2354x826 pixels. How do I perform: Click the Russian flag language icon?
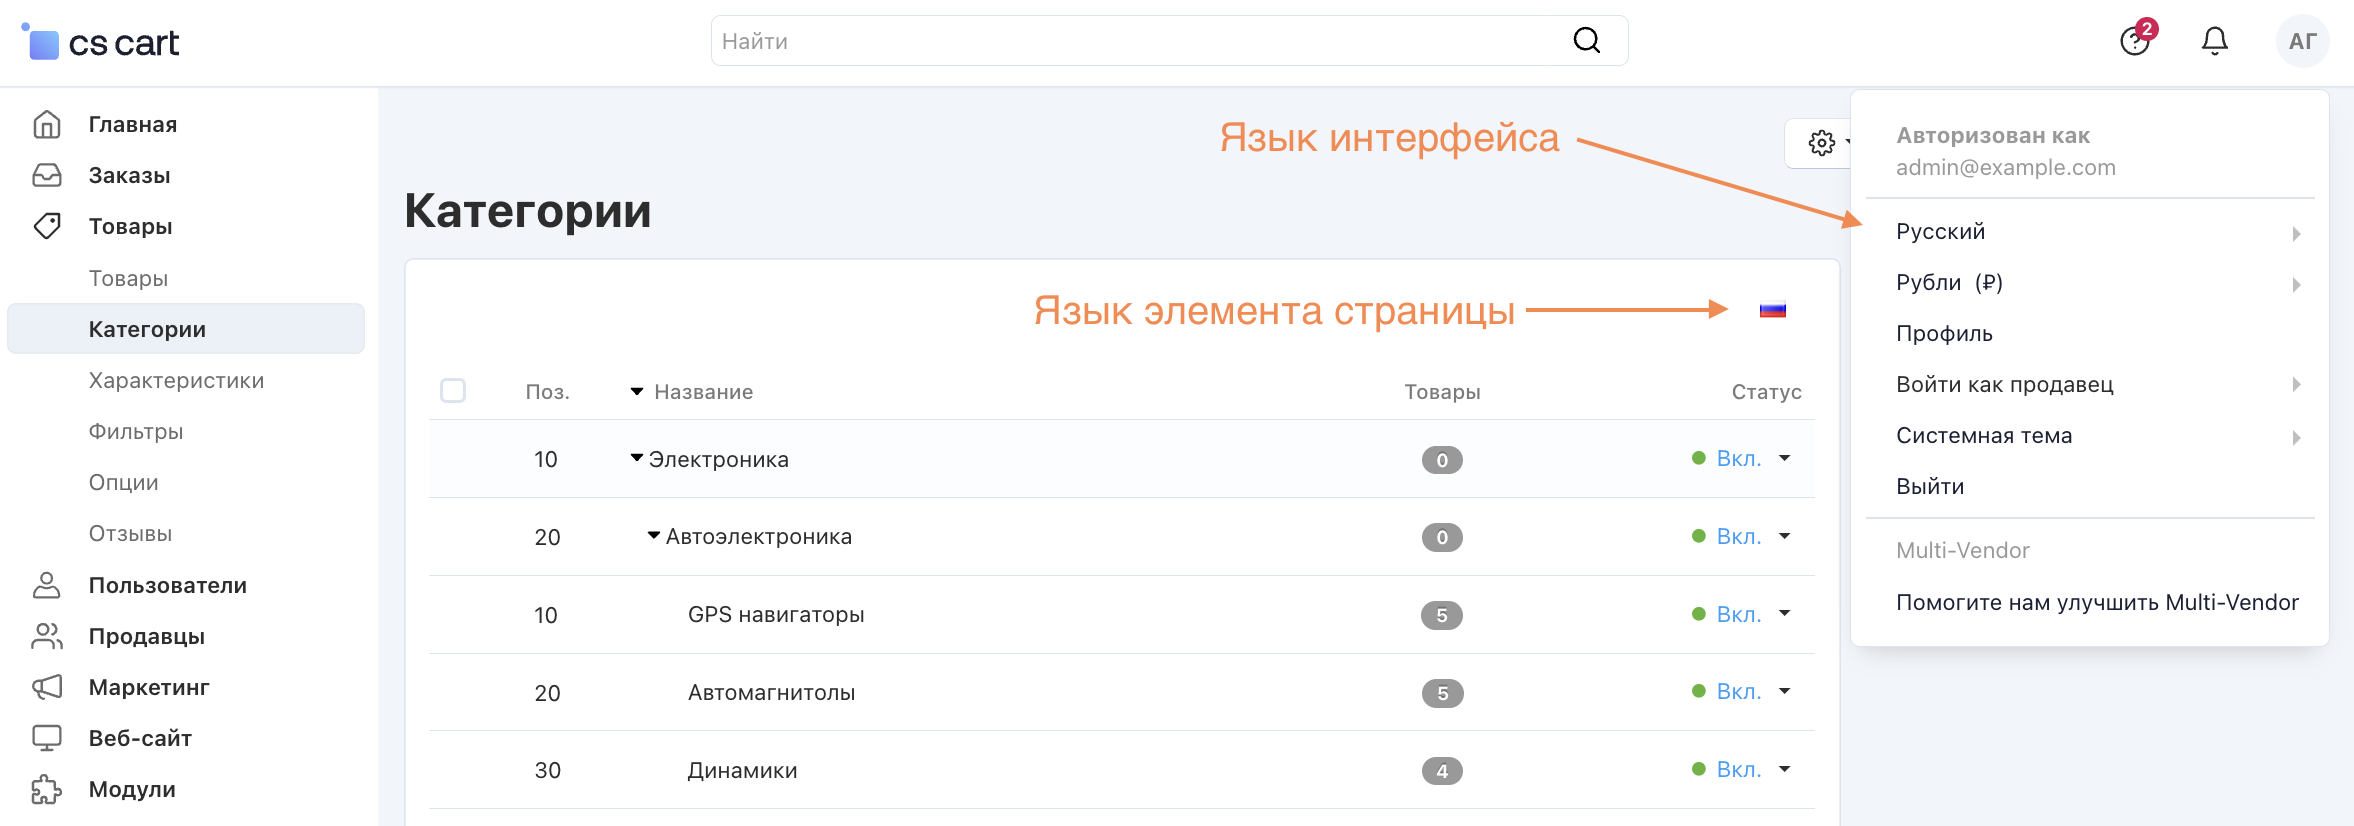pos(1772,310)
